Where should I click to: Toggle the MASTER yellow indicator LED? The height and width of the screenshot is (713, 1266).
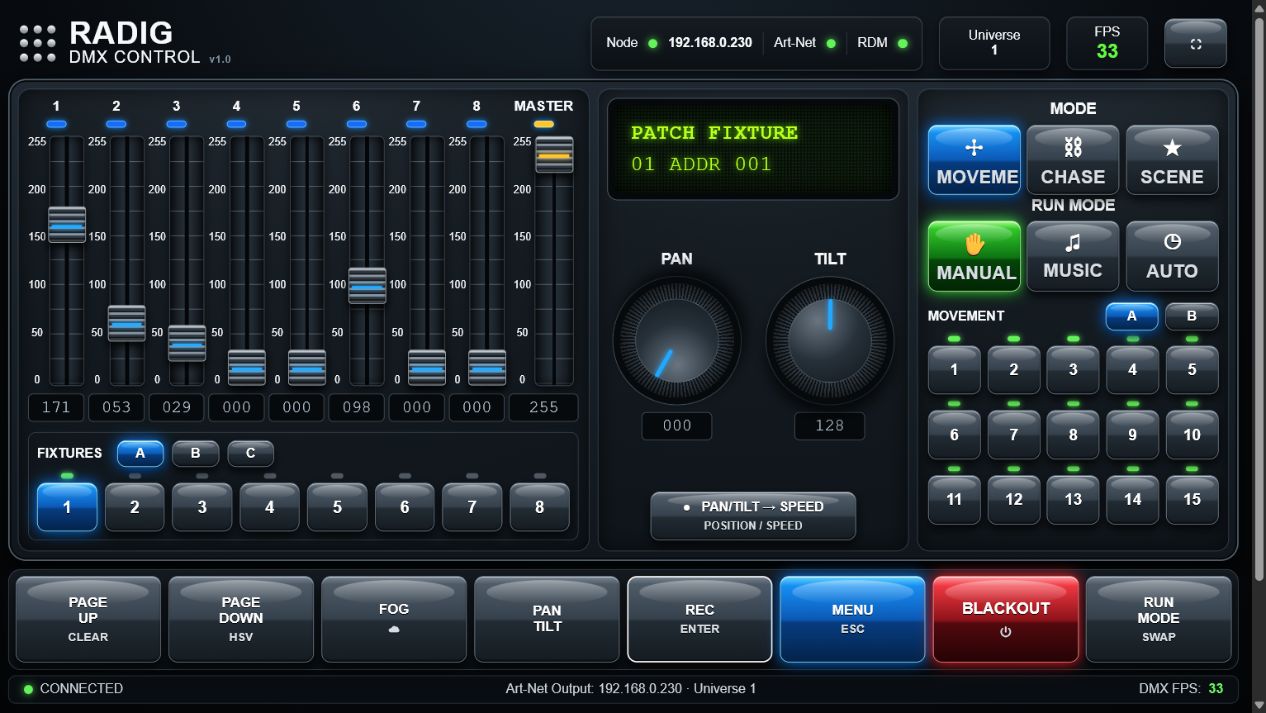coord(543,124)
